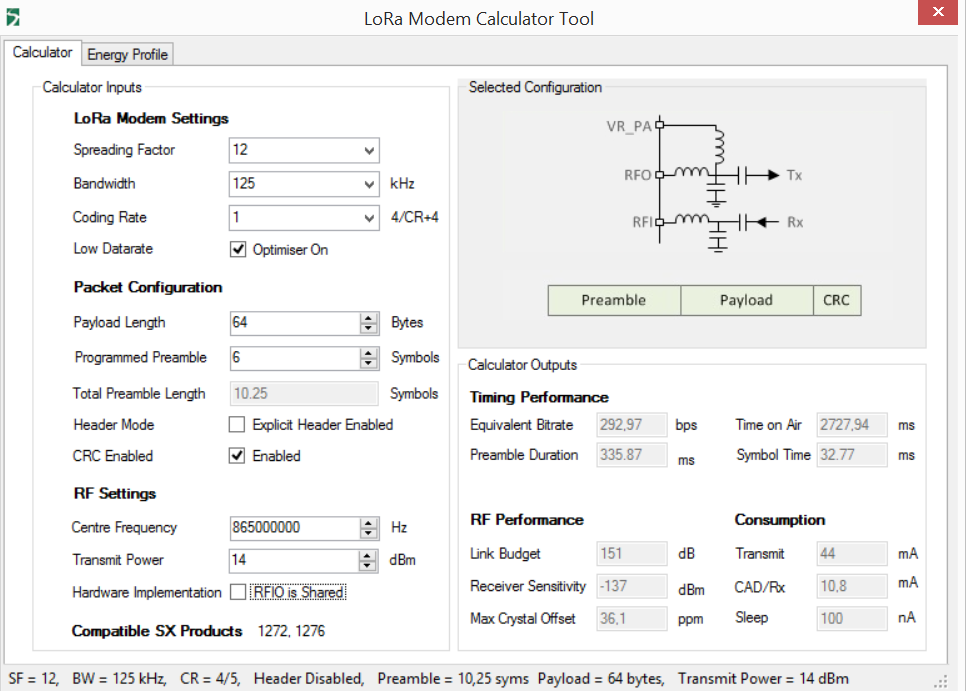Expand the Bandwidth dropdown
The width and height of the screenshot is (966, 691).
tap(368, 184)
